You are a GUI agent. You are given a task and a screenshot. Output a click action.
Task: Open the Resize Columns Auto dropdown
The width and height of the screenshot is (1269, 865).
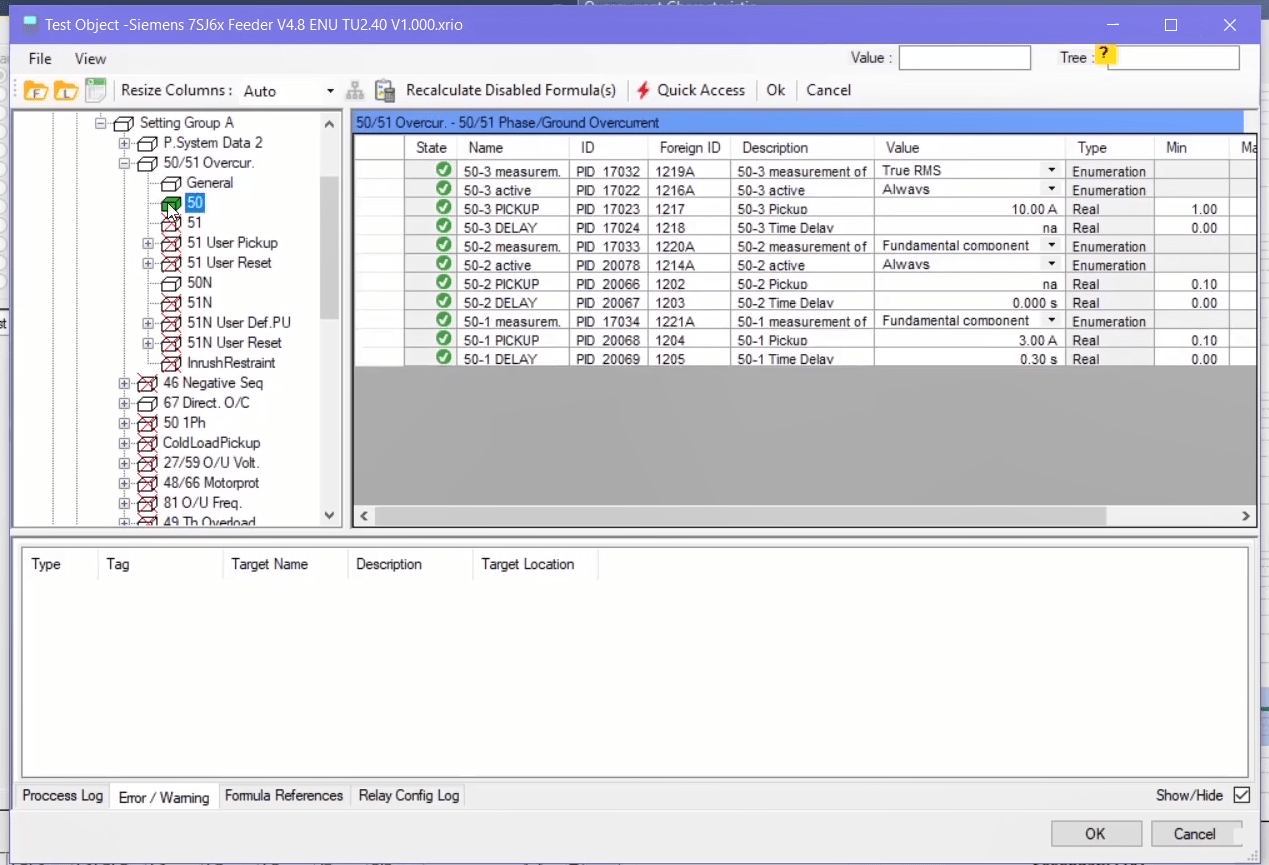tap(330, 91)
